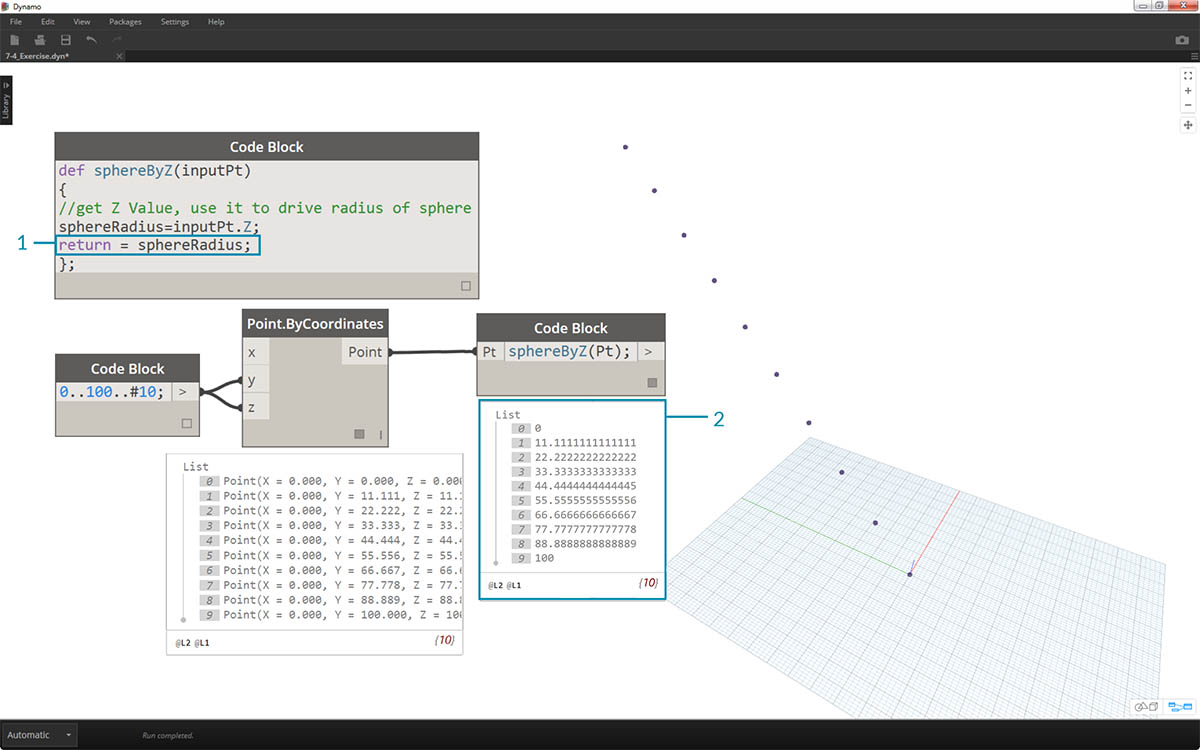Click the Save toolbar icon
Viewport: 1200px width, 750px height.
pyautogui.click(x=66, y=40)
